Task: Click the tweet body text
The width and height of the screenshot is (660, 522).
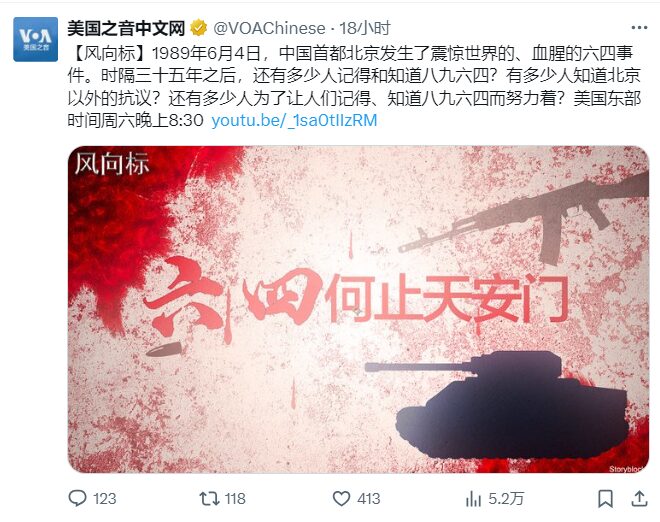Action: coord(354,87)
